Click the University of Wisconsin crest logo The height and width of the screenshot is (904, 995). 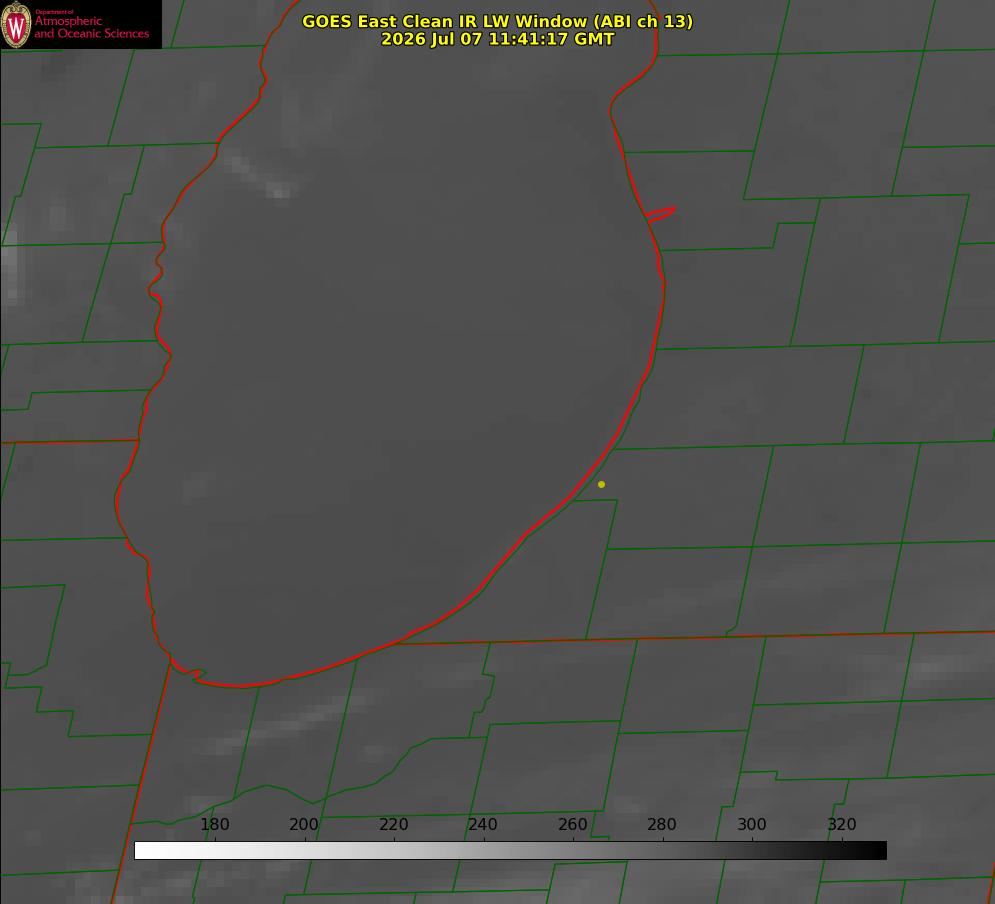click(x=16, y=24)
